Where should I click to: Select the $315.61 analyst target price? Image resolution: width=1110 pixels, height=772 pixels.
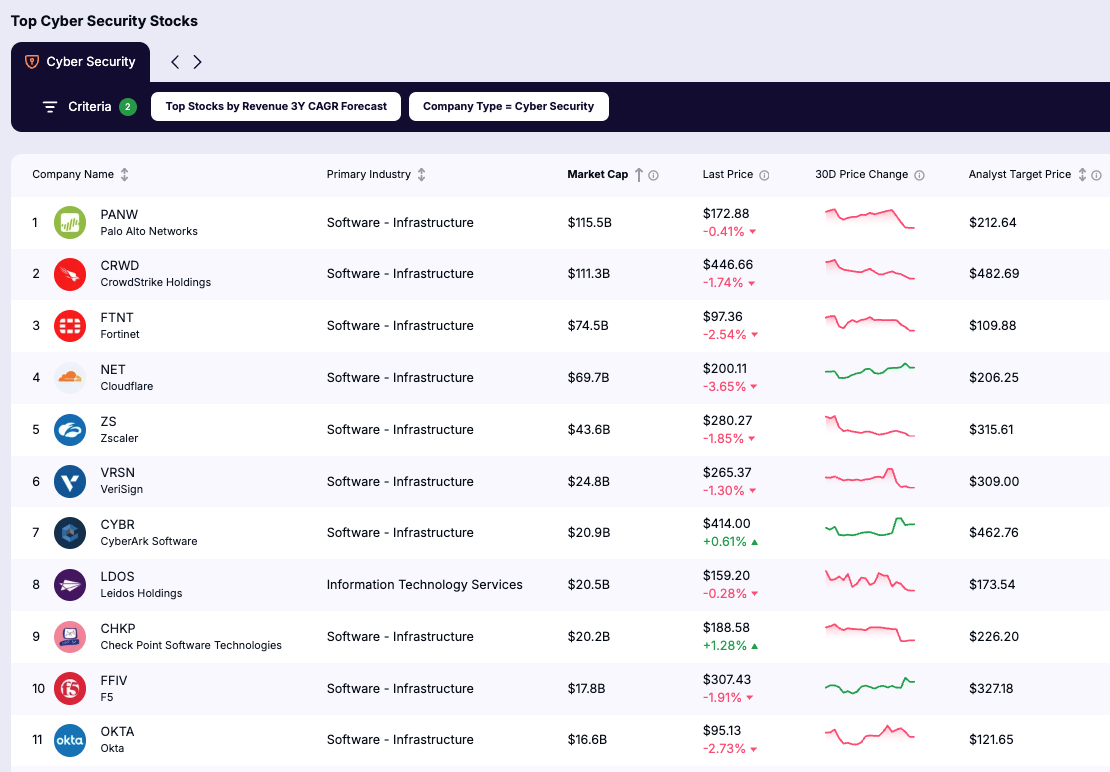click(991, 430)
